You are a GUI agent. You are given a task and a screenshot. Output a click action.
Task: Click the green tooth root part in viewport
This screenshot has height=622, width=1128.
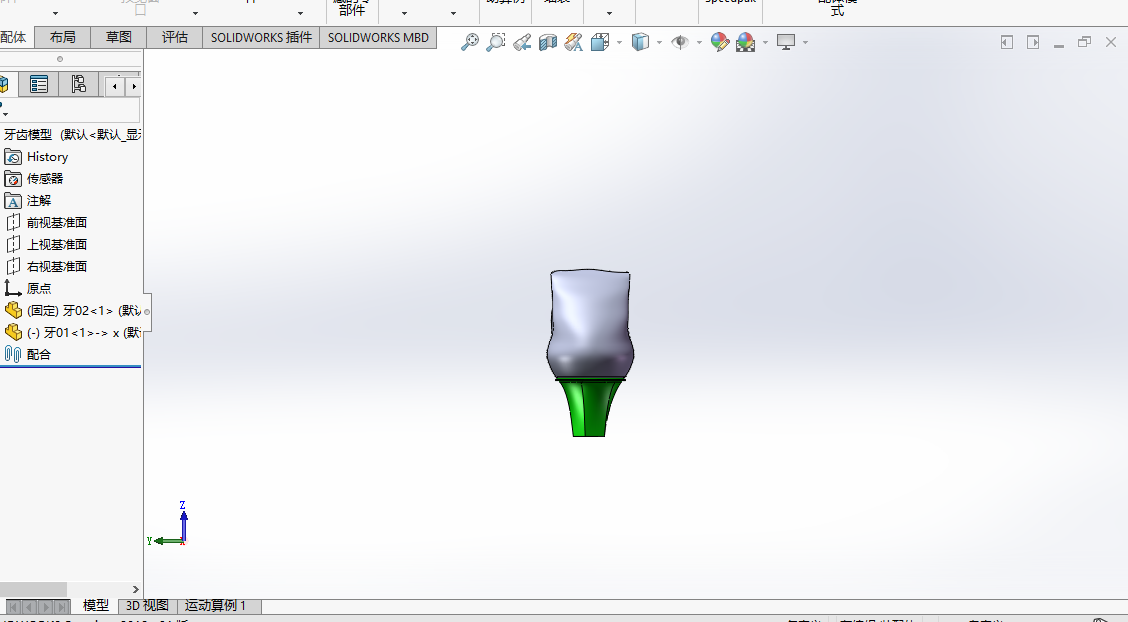point(588,408)
